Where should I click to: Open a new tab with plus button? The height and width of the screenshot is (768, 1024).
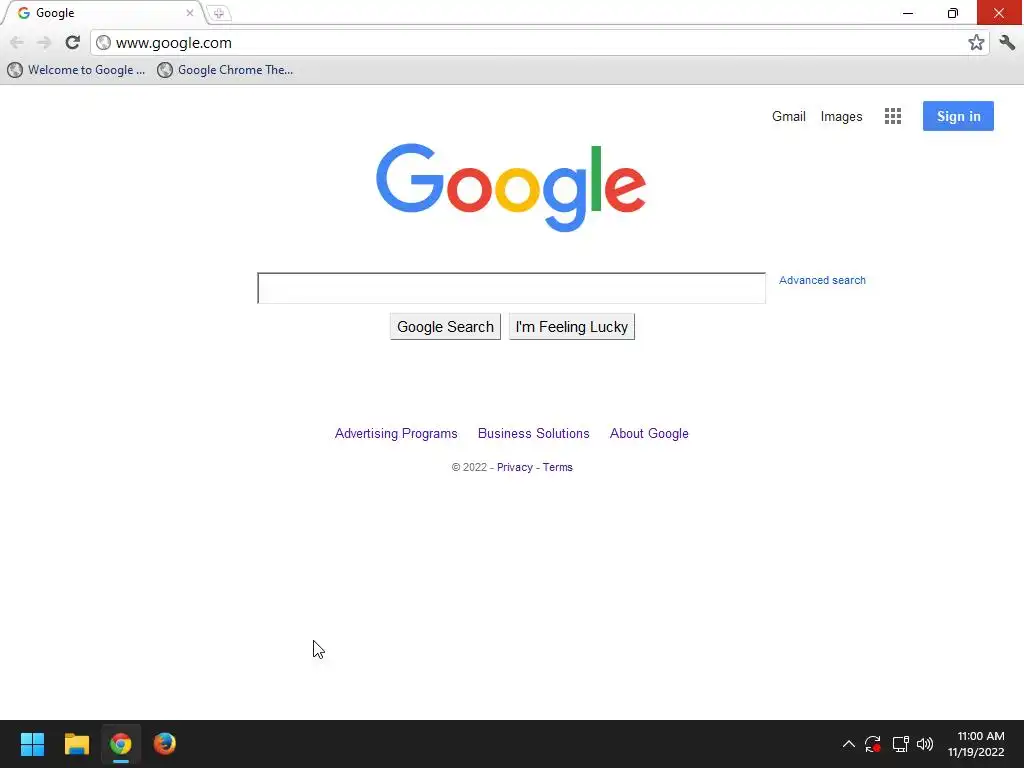219,13
